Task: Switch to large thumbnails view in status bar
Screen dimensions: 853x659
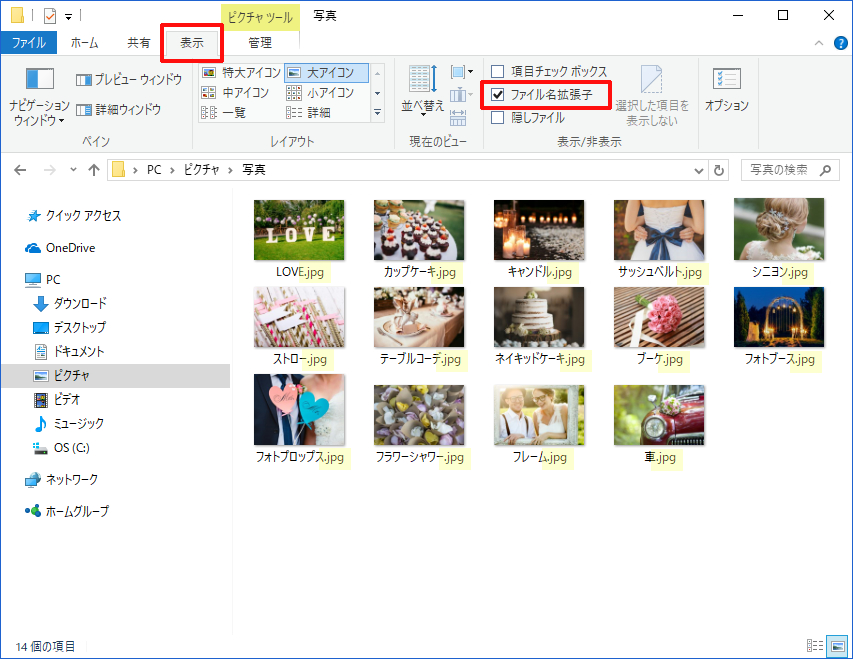Action: pos(838,646)
